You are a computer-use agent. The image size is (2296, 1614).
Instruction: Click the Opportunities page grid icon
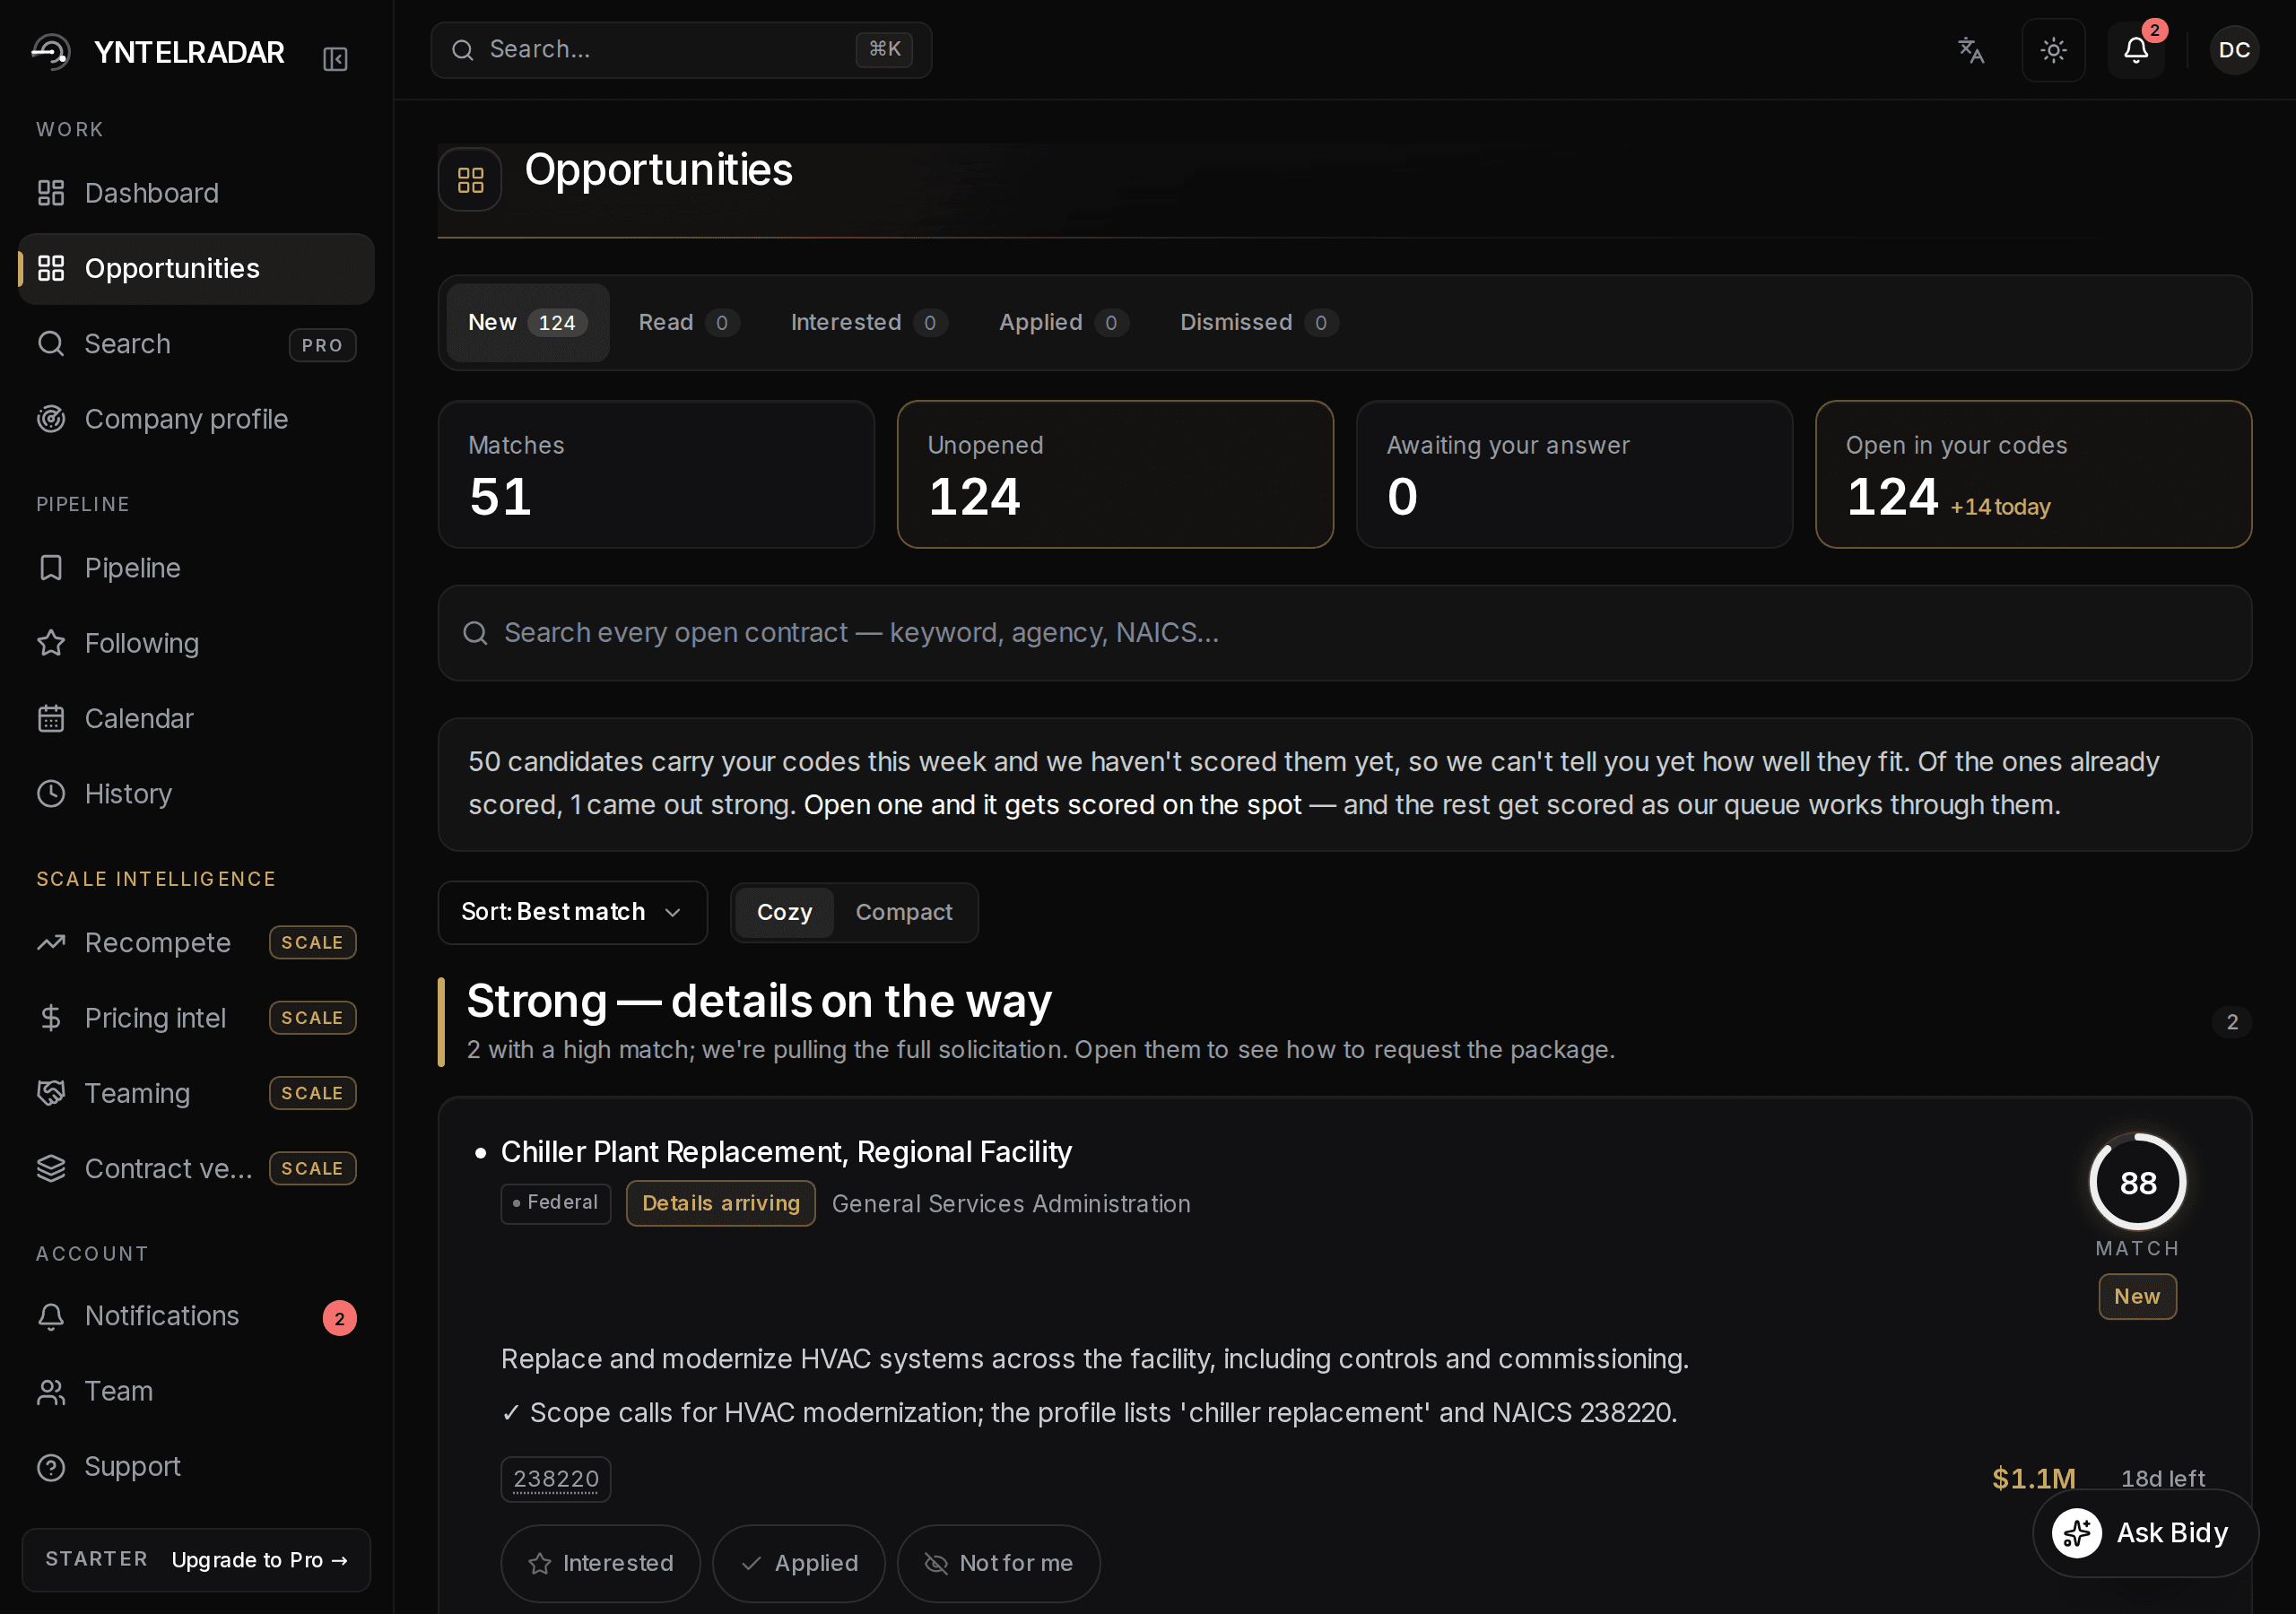(470, 180)
